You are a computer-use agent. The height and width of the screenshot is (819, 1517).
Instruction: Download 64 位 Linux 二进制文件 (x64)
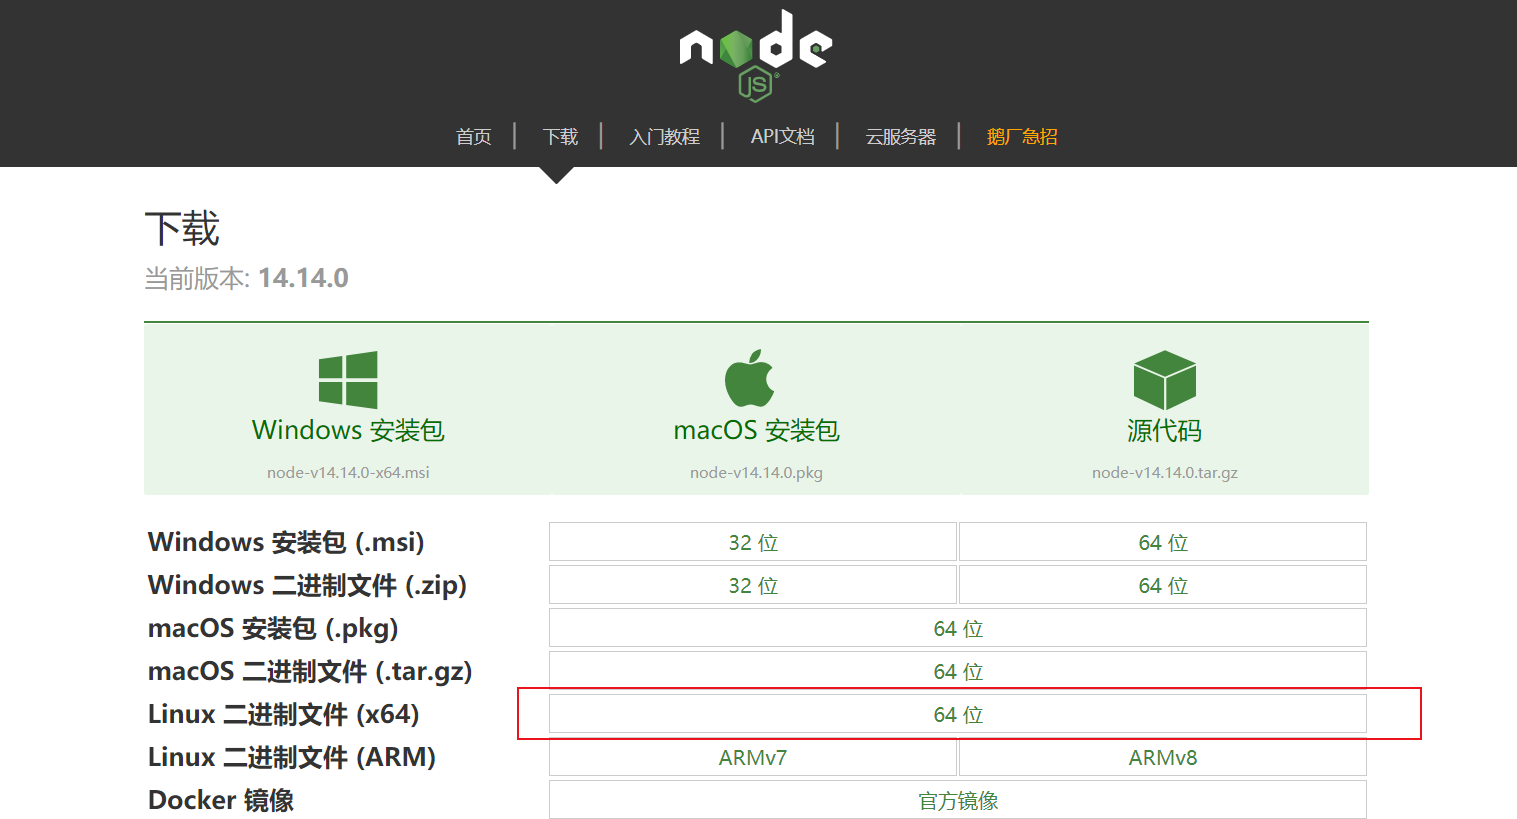click(958, 714)
